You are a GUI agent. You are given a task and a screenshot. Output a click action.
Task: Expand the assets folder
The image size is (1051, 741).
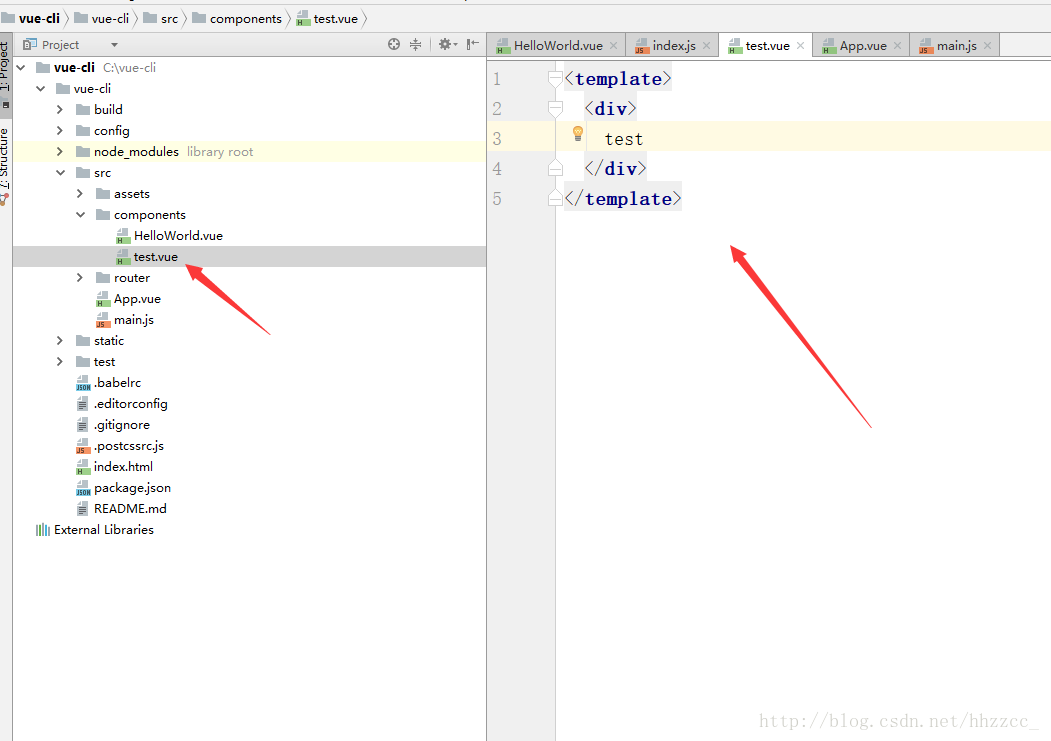click(x=80, y=194)
